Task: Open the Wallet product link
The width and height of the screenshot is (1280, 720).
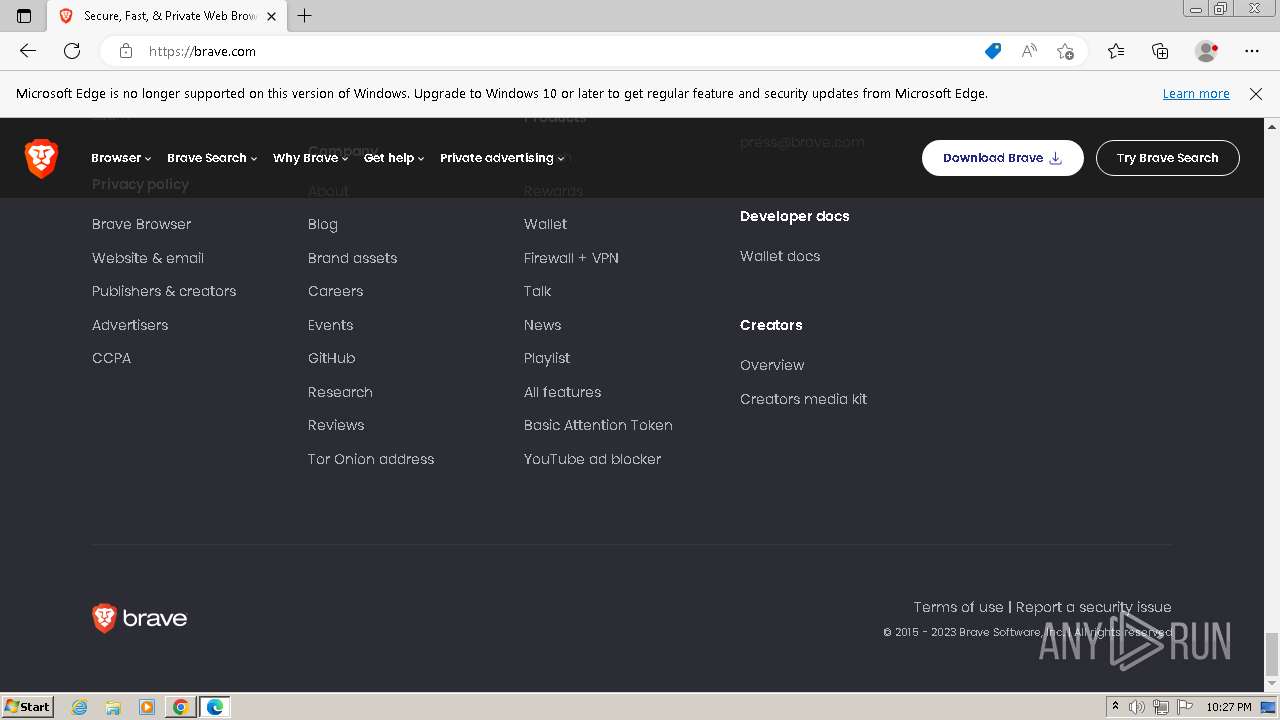Action: coord(545,224)
